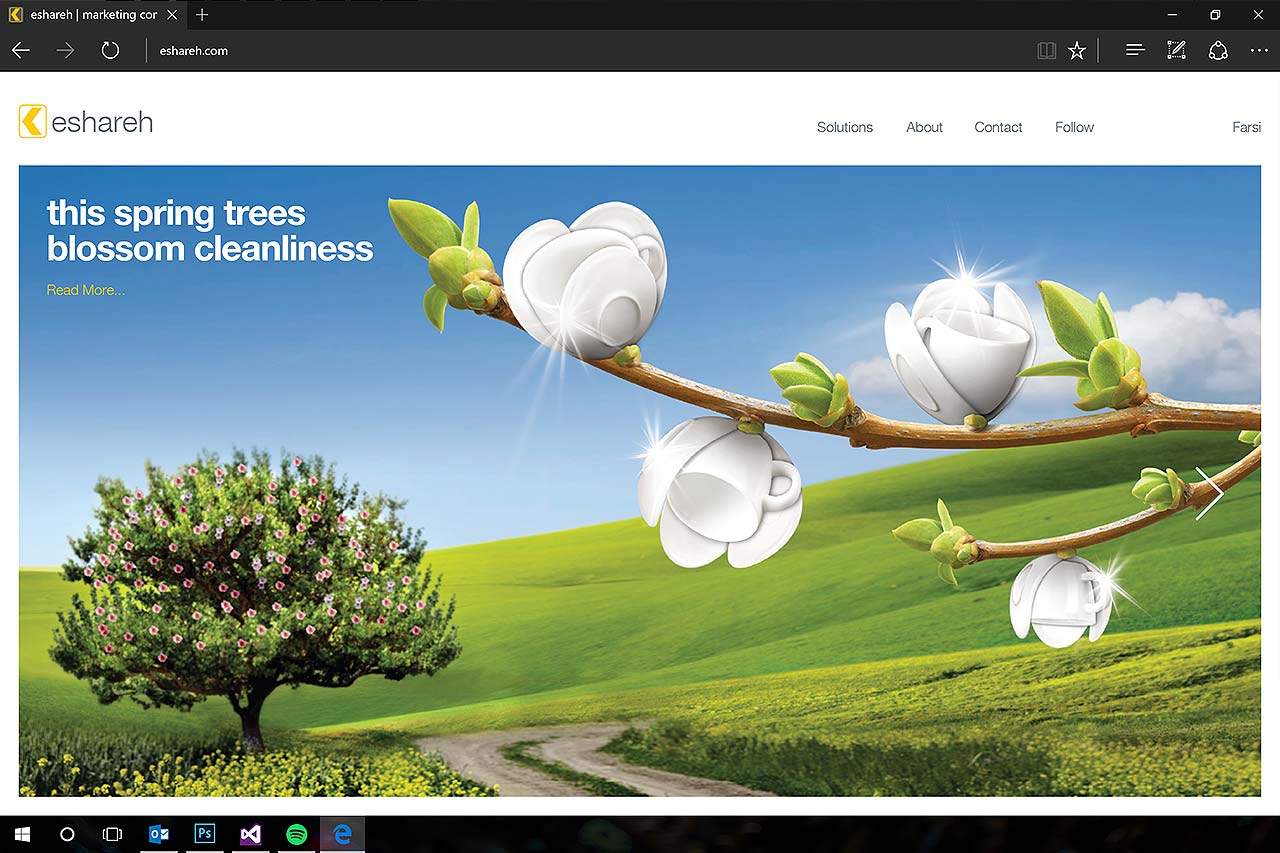Refresh the eshareh.com page
Image resolution: width=1280 pixels, height=853 pixels.
pyautogui.click(x=110, y=50)
